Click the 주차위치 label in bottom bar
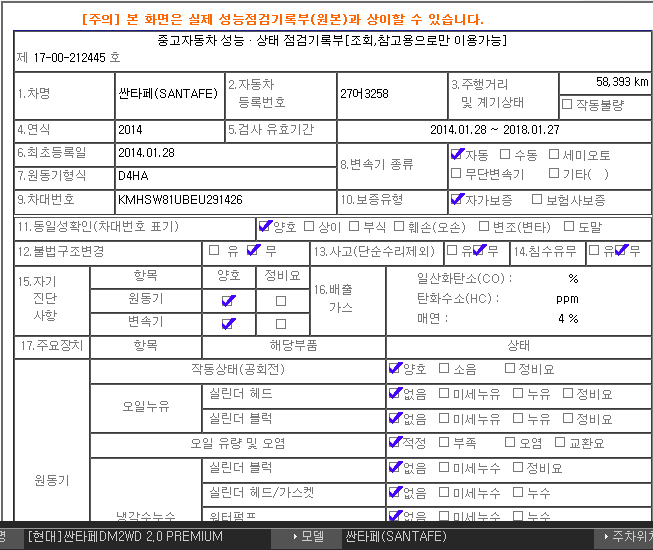 (630, 537)
